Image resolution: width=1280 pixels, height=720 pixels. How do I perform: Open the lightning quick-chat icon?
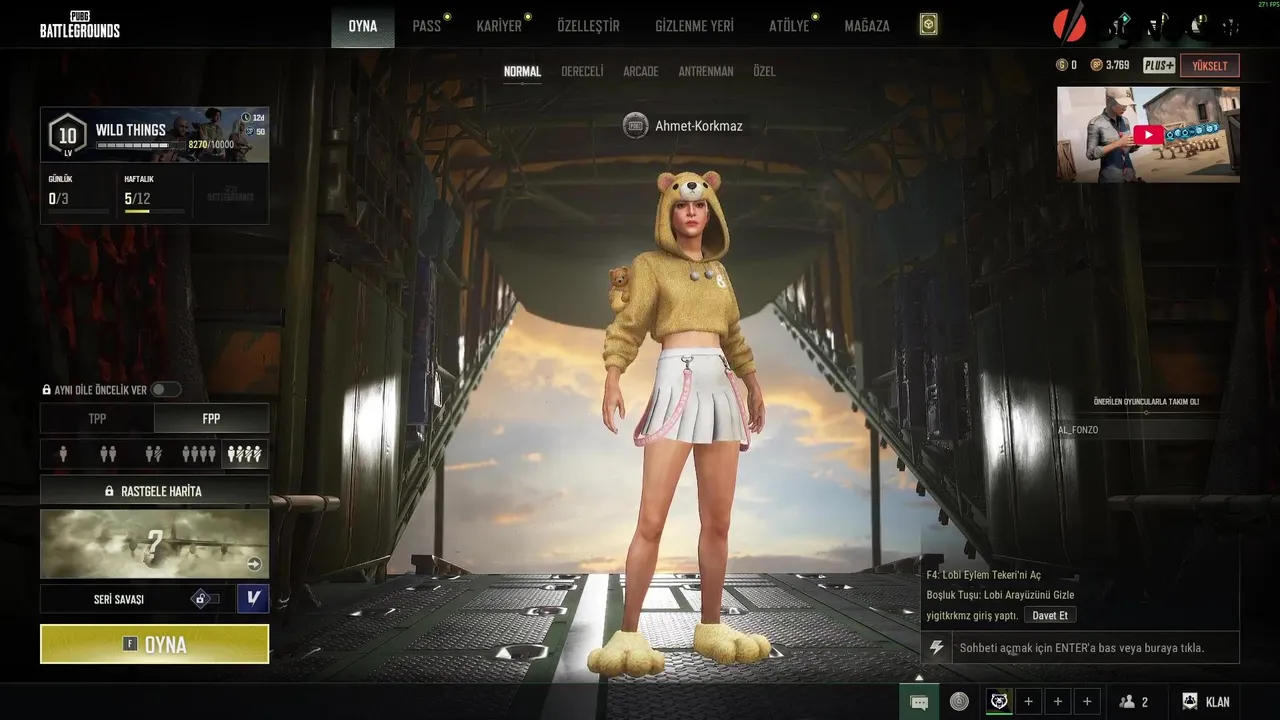[x=936, y=648]
